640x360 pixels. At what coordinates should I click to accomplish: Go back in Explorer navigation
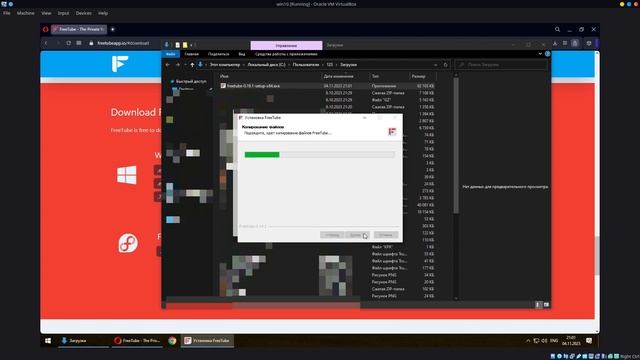(x=168, y=65)
